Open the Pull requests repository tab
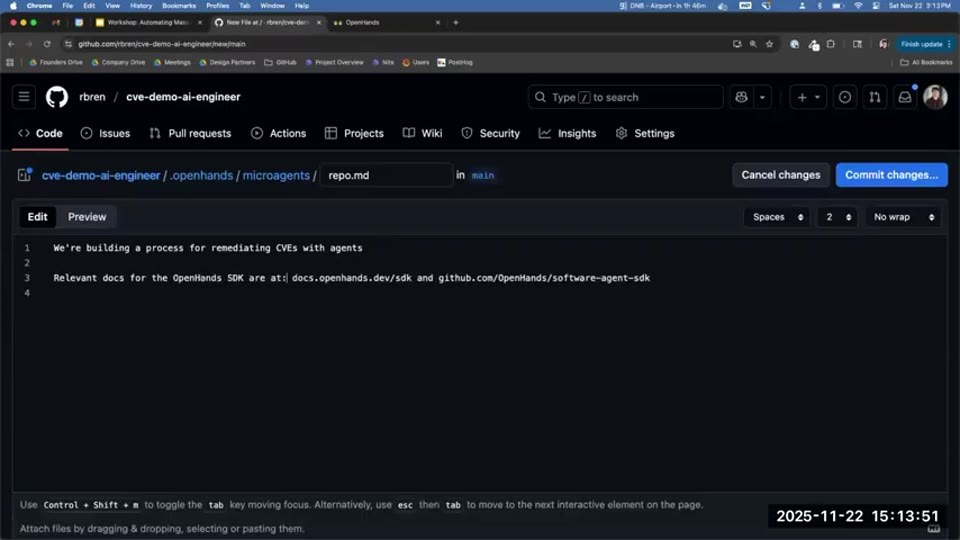Image resolution: width=960 pixels, height=540 pixels. pyautogui.click(x=190, y=133)
